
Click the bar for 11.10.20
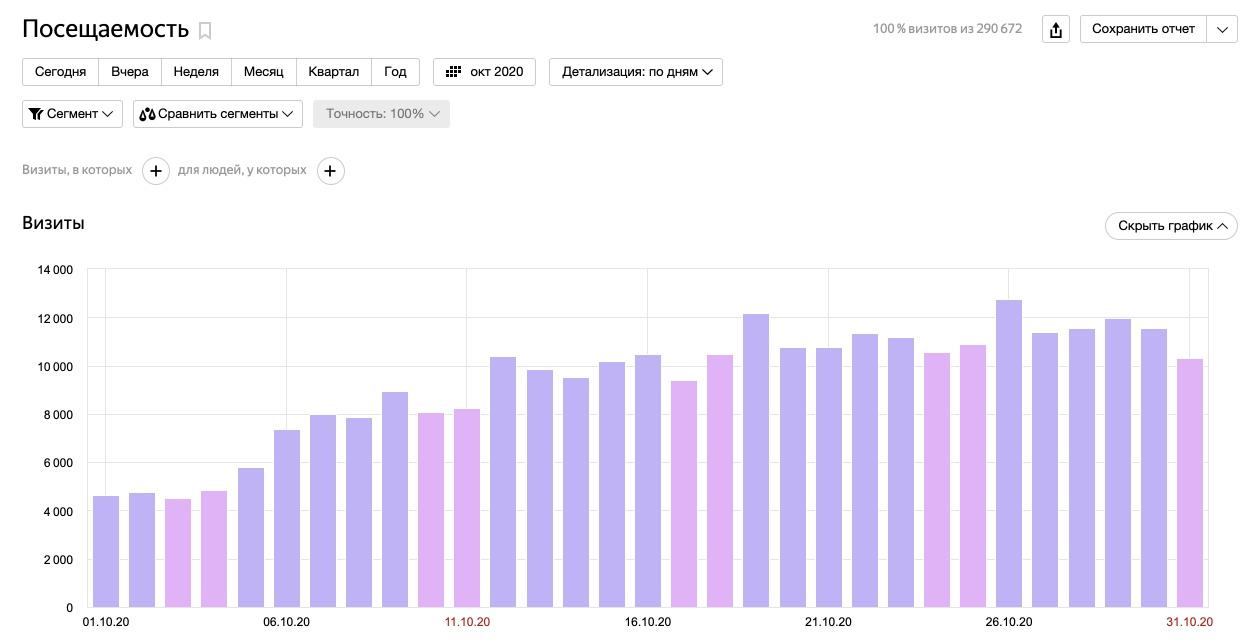pyautogui.click(x=467, y=508)
